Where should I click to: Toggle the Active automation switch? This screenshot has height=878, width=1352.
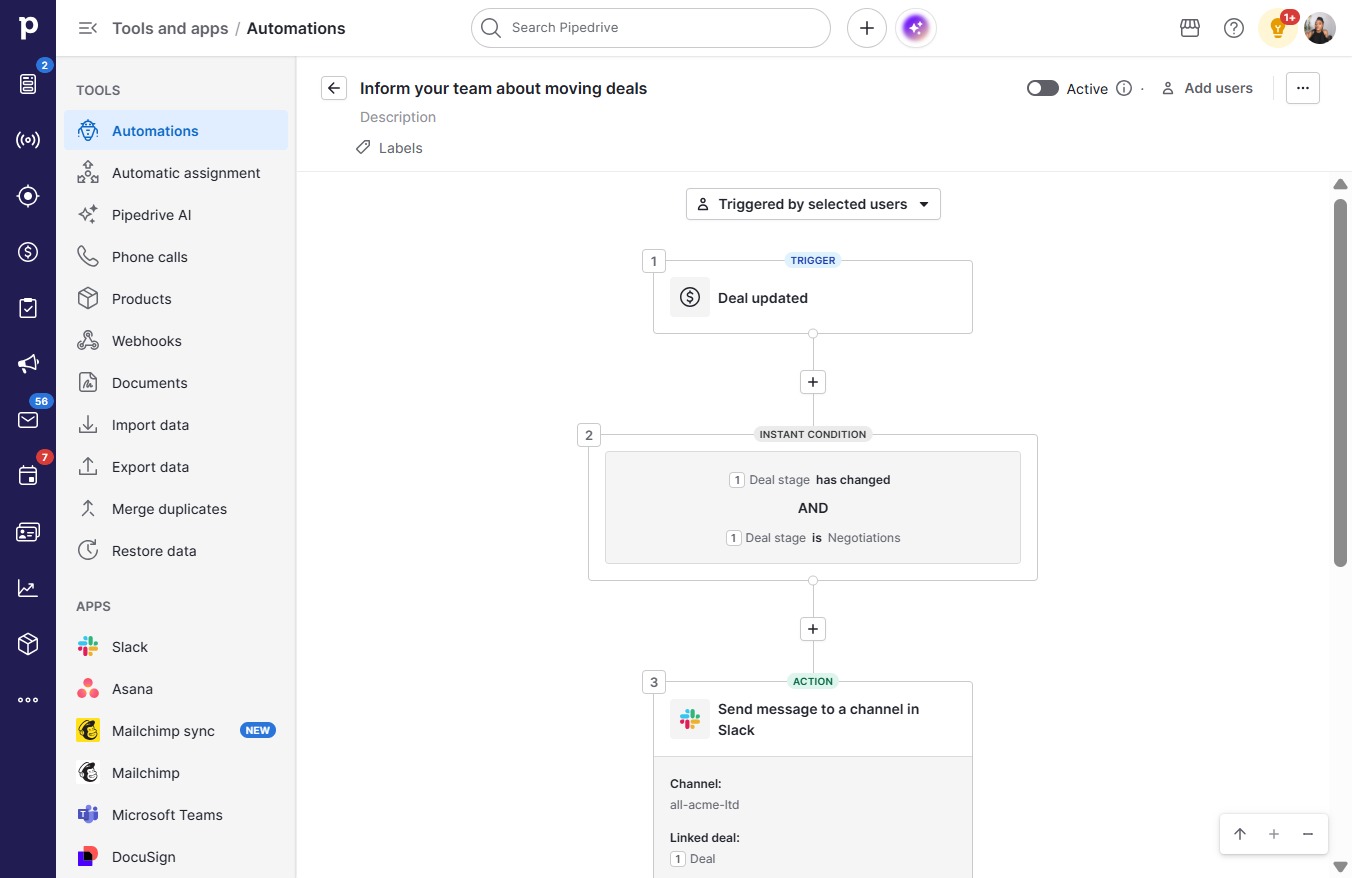click(x=1043, y=88)
